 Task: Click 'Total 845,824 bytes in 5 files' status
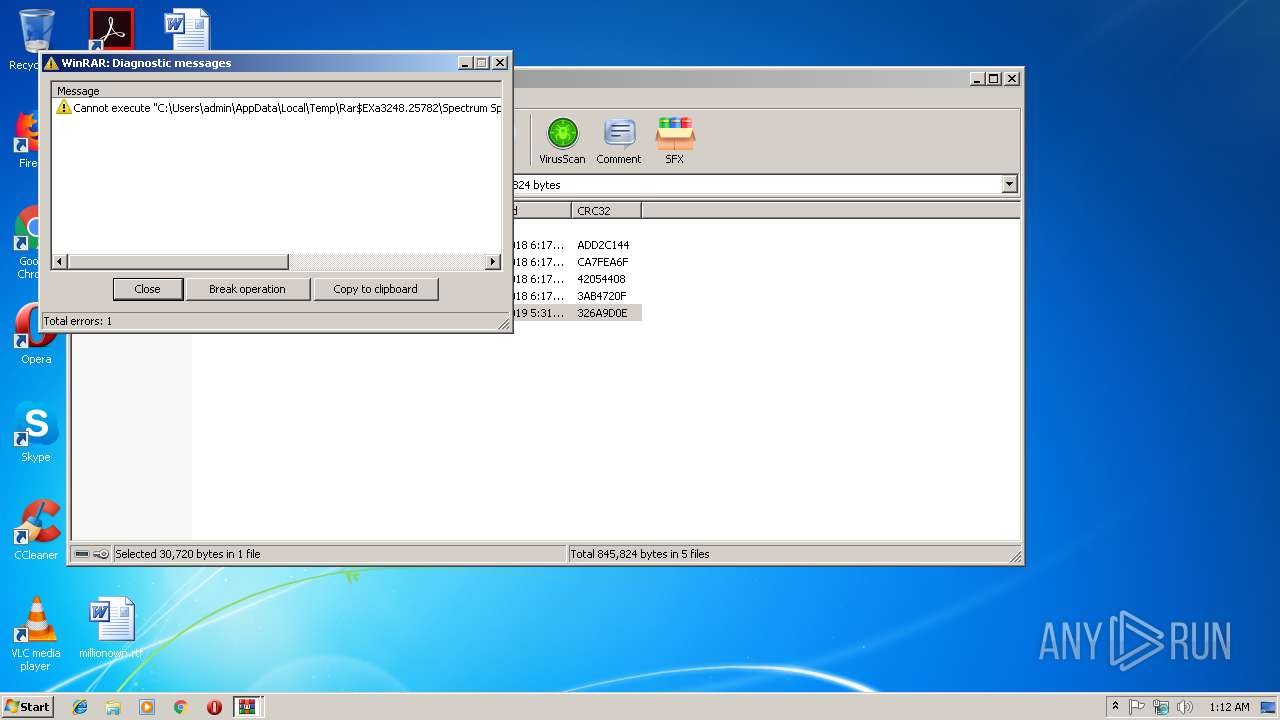[640, 554]
